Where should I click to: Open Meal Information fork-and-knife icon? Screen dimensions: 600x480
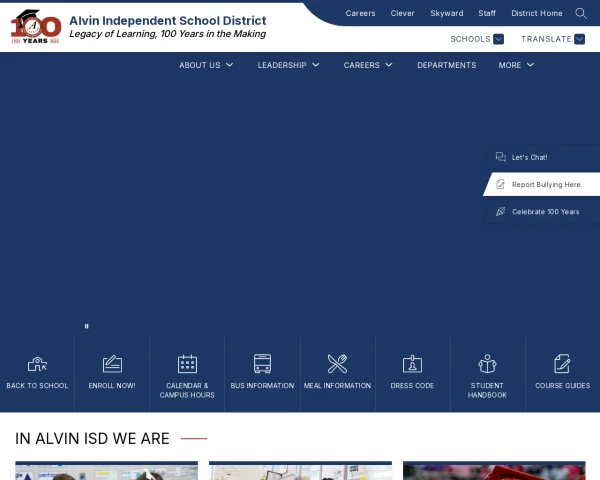(x=337, y=364)
